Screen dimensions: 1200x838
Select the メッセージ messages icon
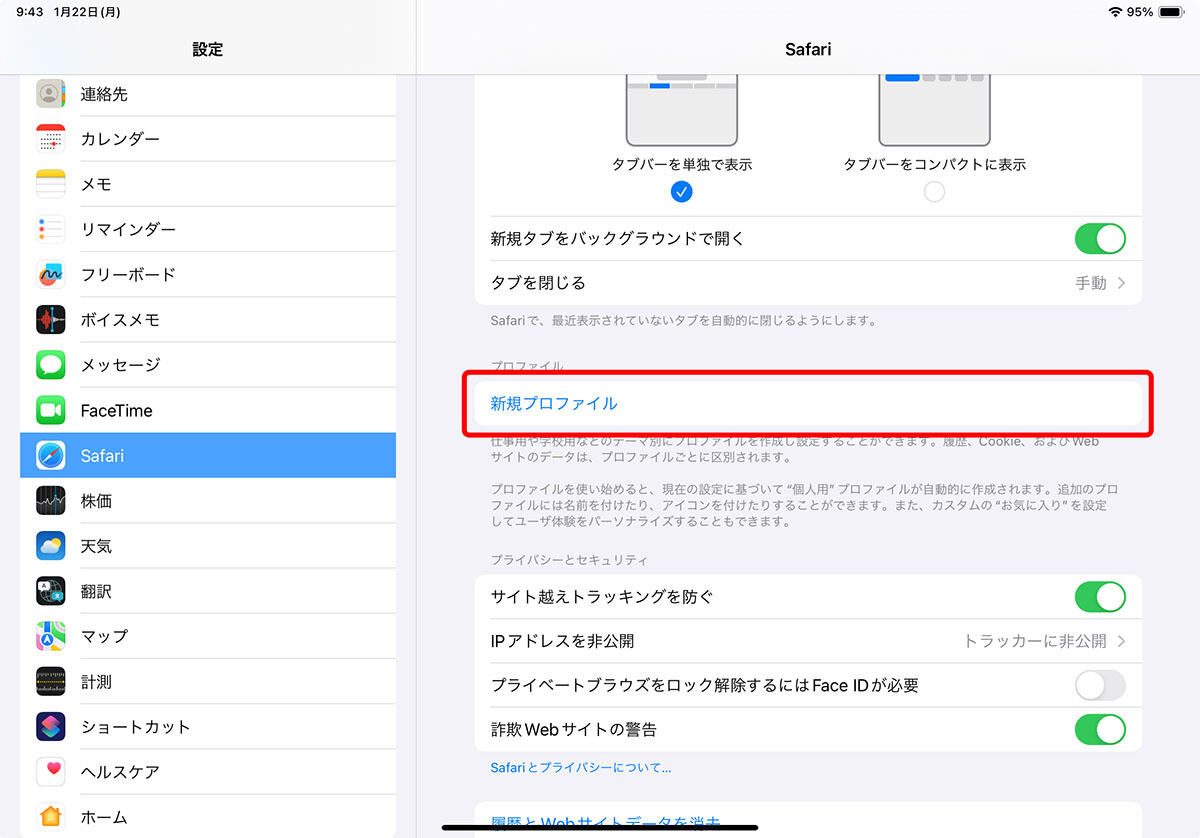coord(51,365)
